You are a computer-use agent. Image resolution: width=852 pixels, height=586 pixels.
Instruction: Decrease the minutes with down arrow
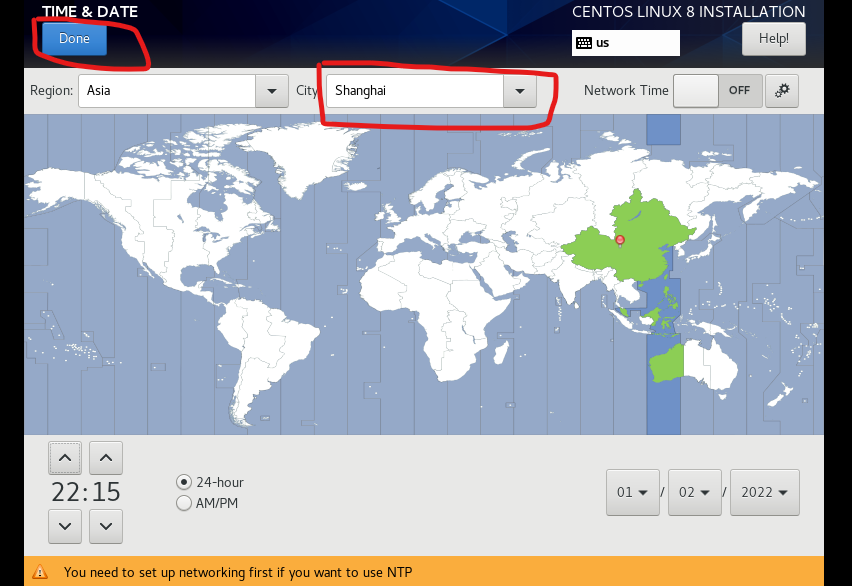pyautogui.click(x=106, y=526)
